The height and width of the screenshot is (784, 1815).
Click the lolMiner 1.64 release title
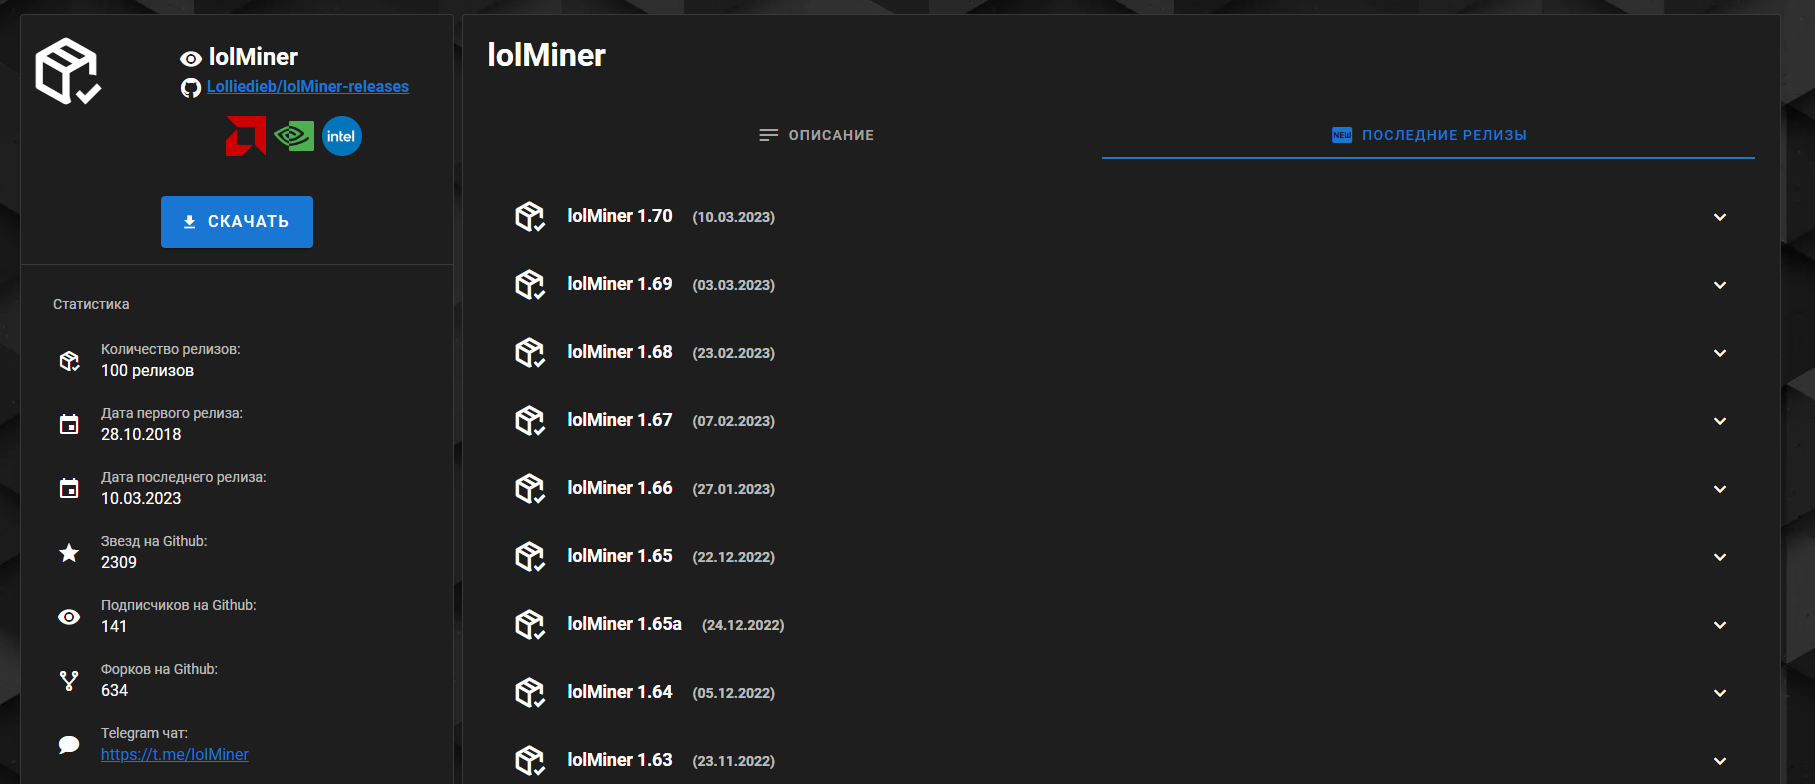pyautogui.click(x=620, y=692)
